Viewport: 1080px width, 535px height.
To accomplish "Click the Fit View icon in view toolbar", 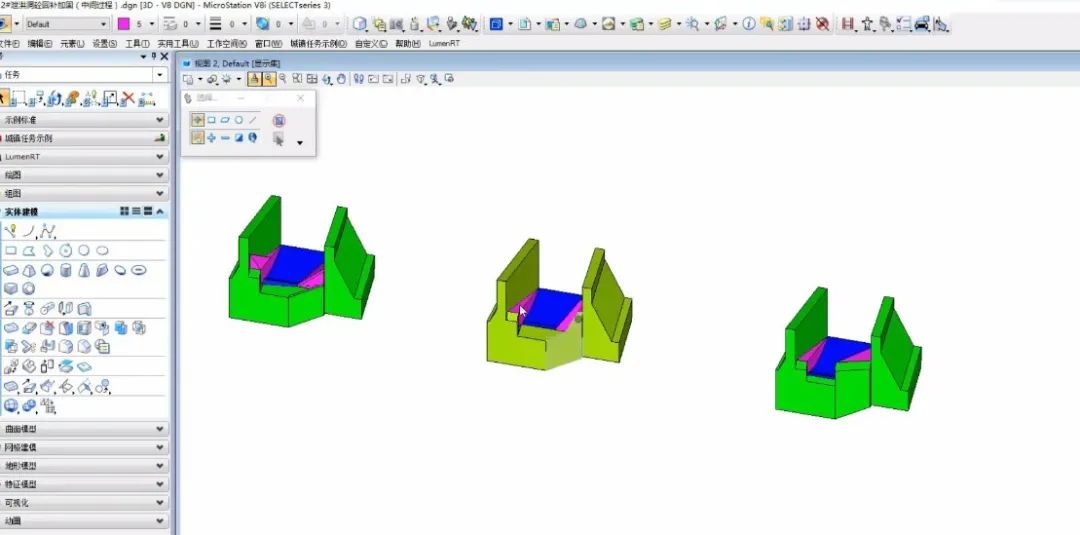I will point(312,79).
